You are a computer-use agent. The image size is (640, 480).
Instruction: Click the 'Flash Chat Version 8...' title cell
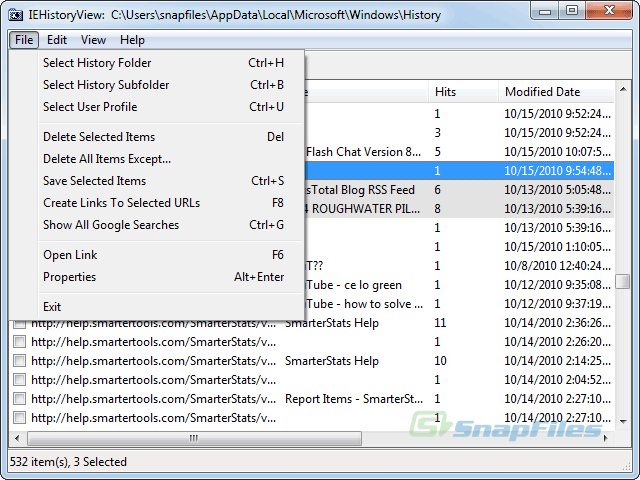pyautogui.click(x=363, y=152)
